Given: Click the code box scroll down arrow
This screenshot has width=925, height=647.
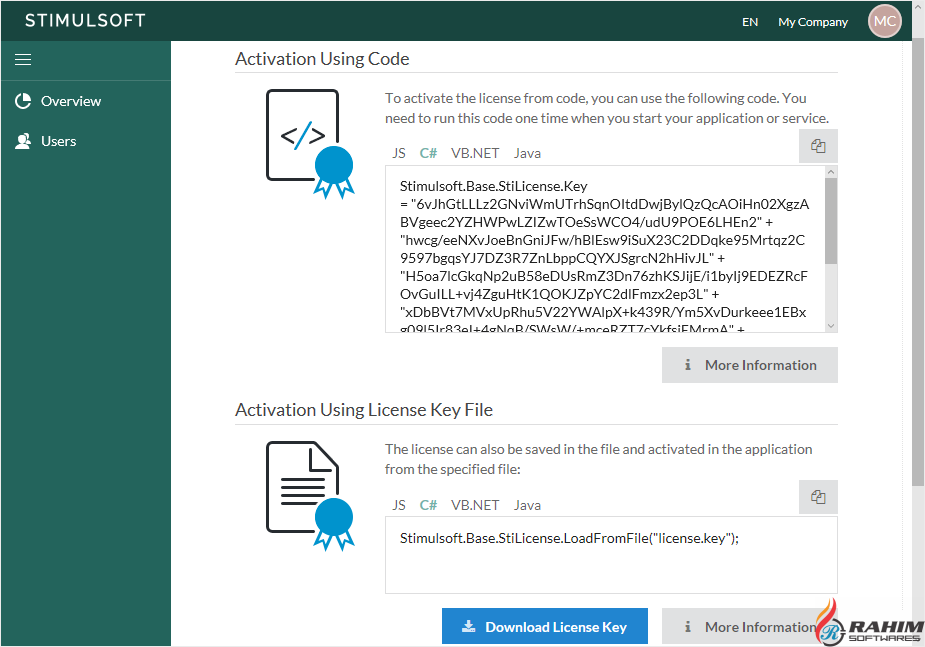Looking at the screenshot, I should coord(831,326).
